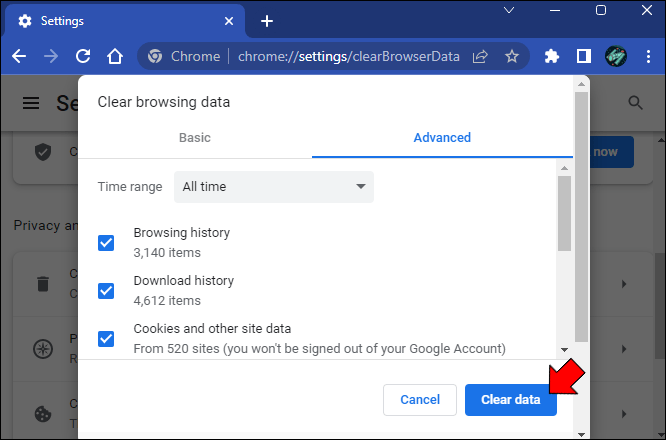Open the tab search chevron in title bar
The height and width of the screenshot is (440, 666).
[509, 11]
